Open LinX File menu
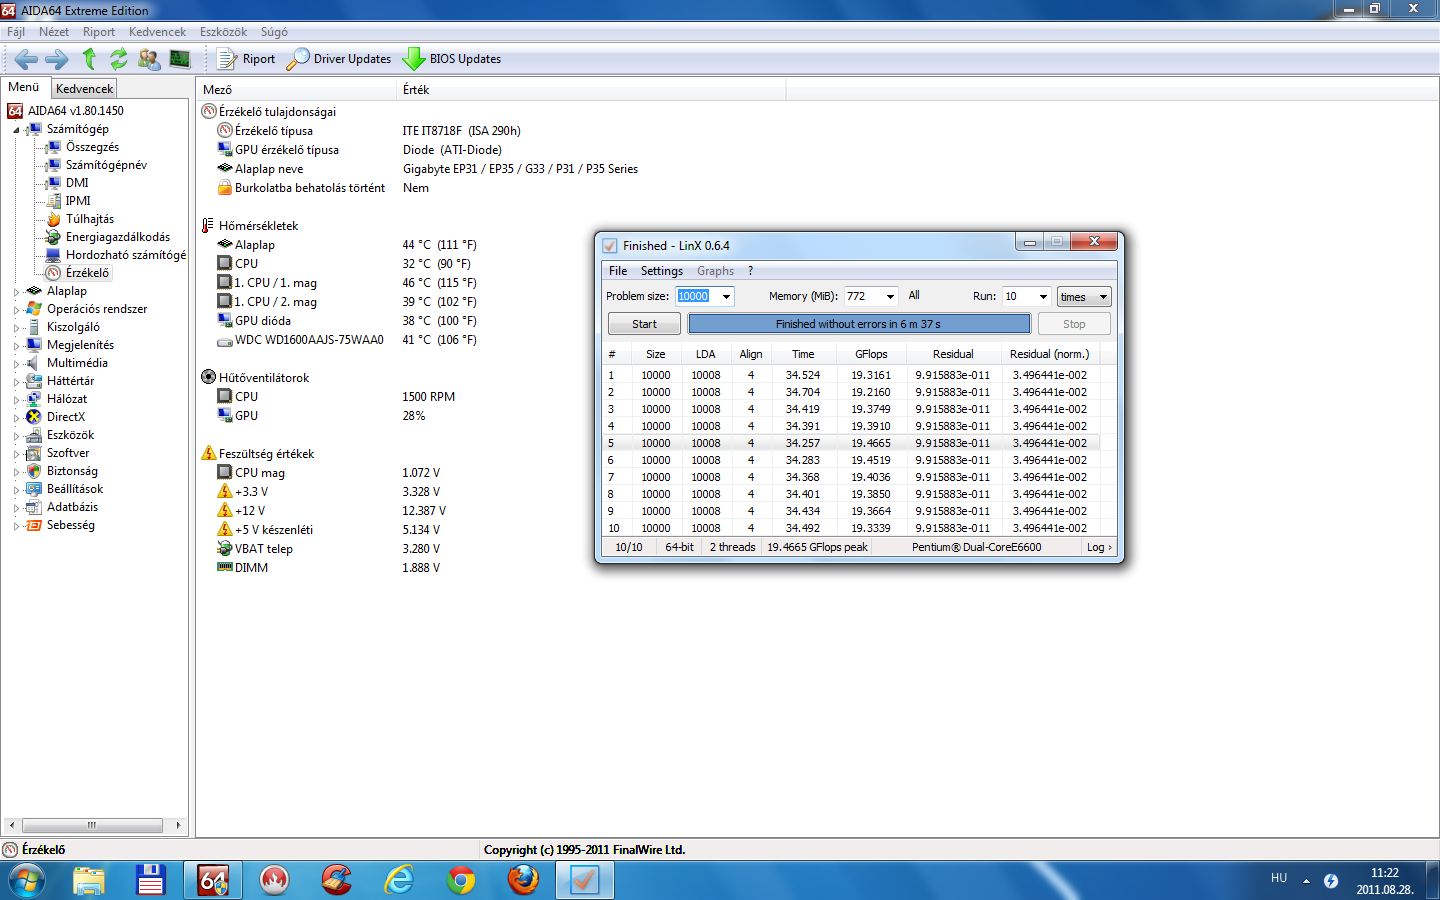 coord(618,271)
